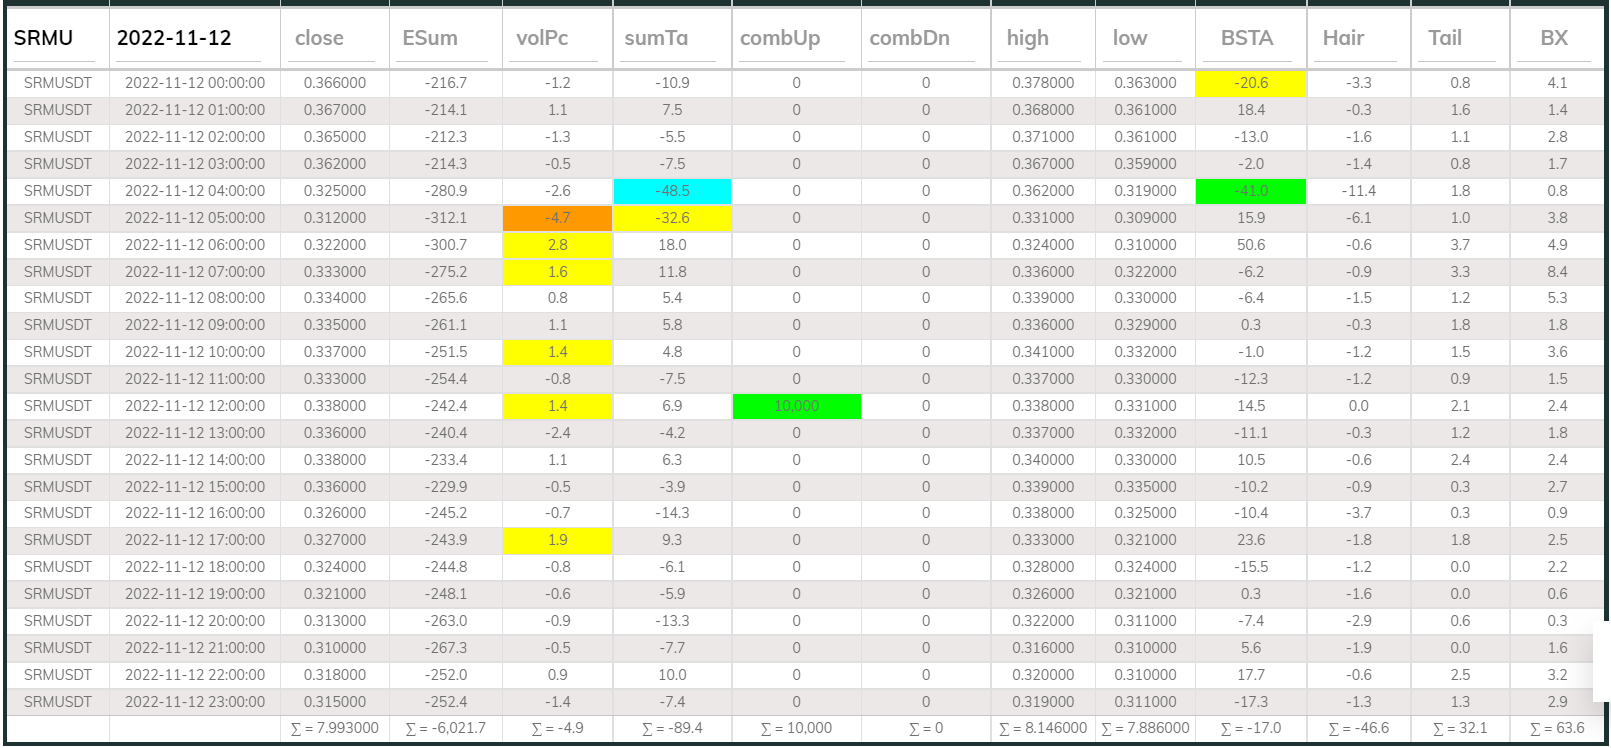Screen dimensions: 1611x748
Task: Click the ESum total -6,021.7
Action: (446, 728)
